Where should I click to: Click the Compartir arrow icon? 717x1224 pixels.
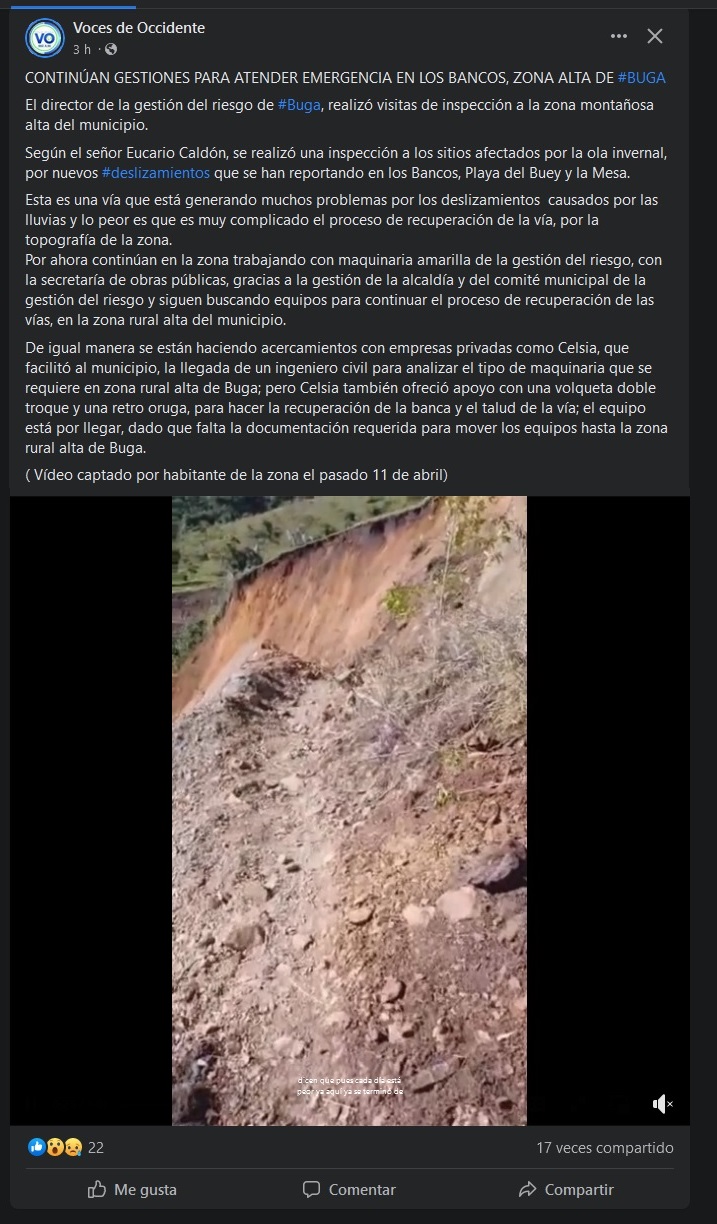pos(527,1189)
